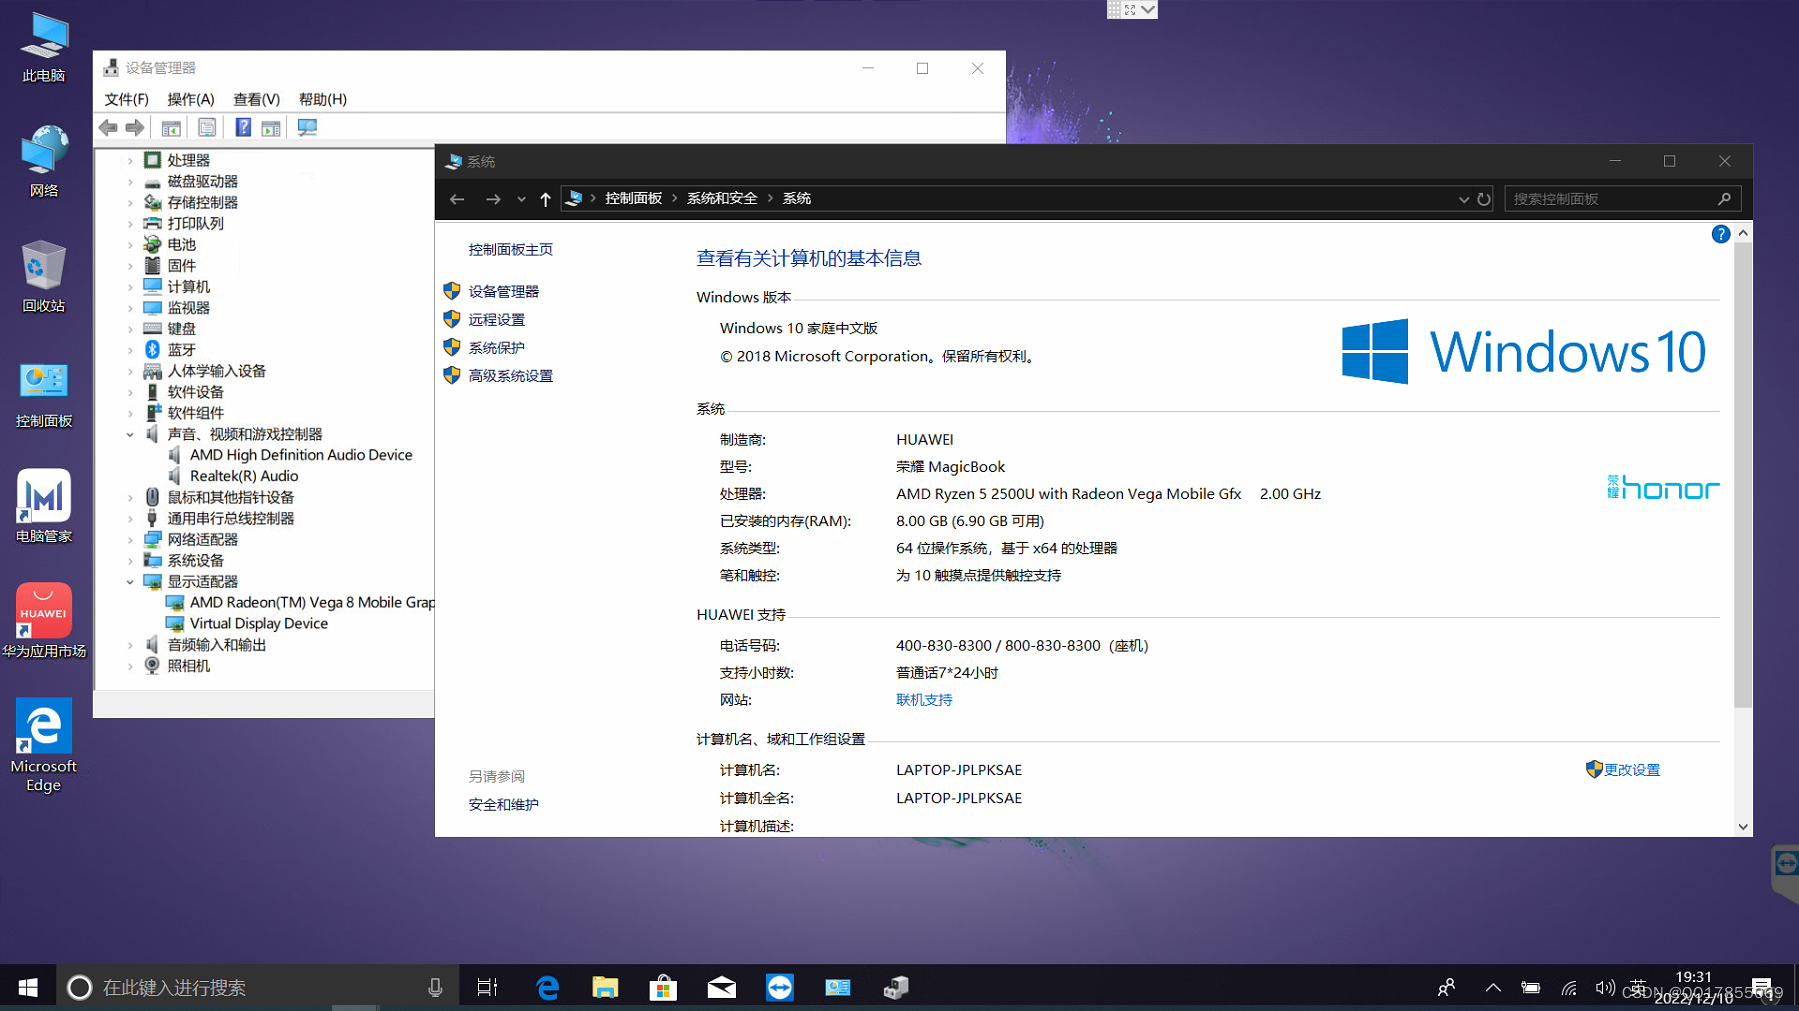Show hidden icons chevron in system tray
This screenshot has width=1799, height=1011.
[x=1492, y=988]
